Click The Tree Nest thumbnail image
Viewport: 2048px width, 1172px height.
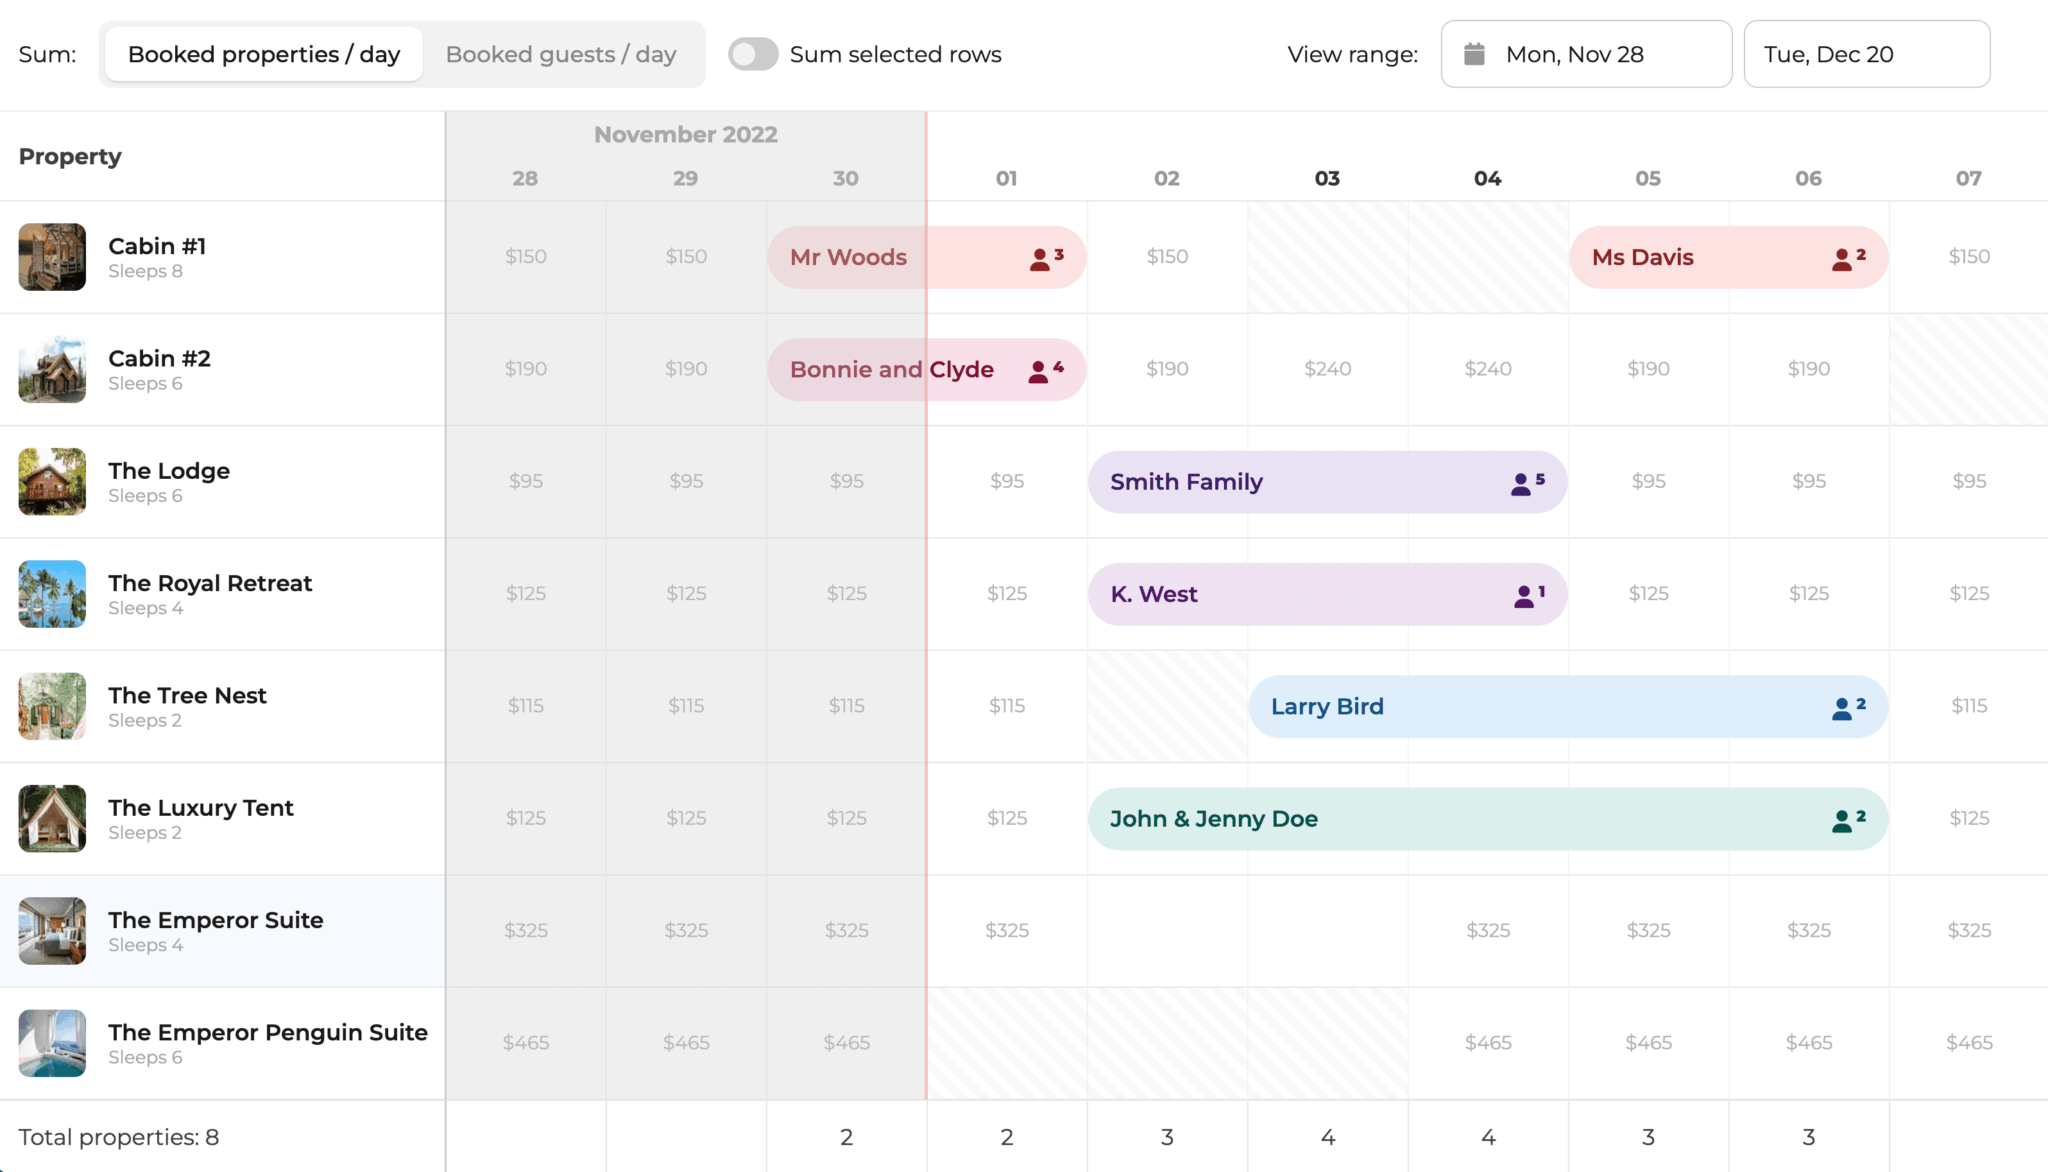point(52,706)
